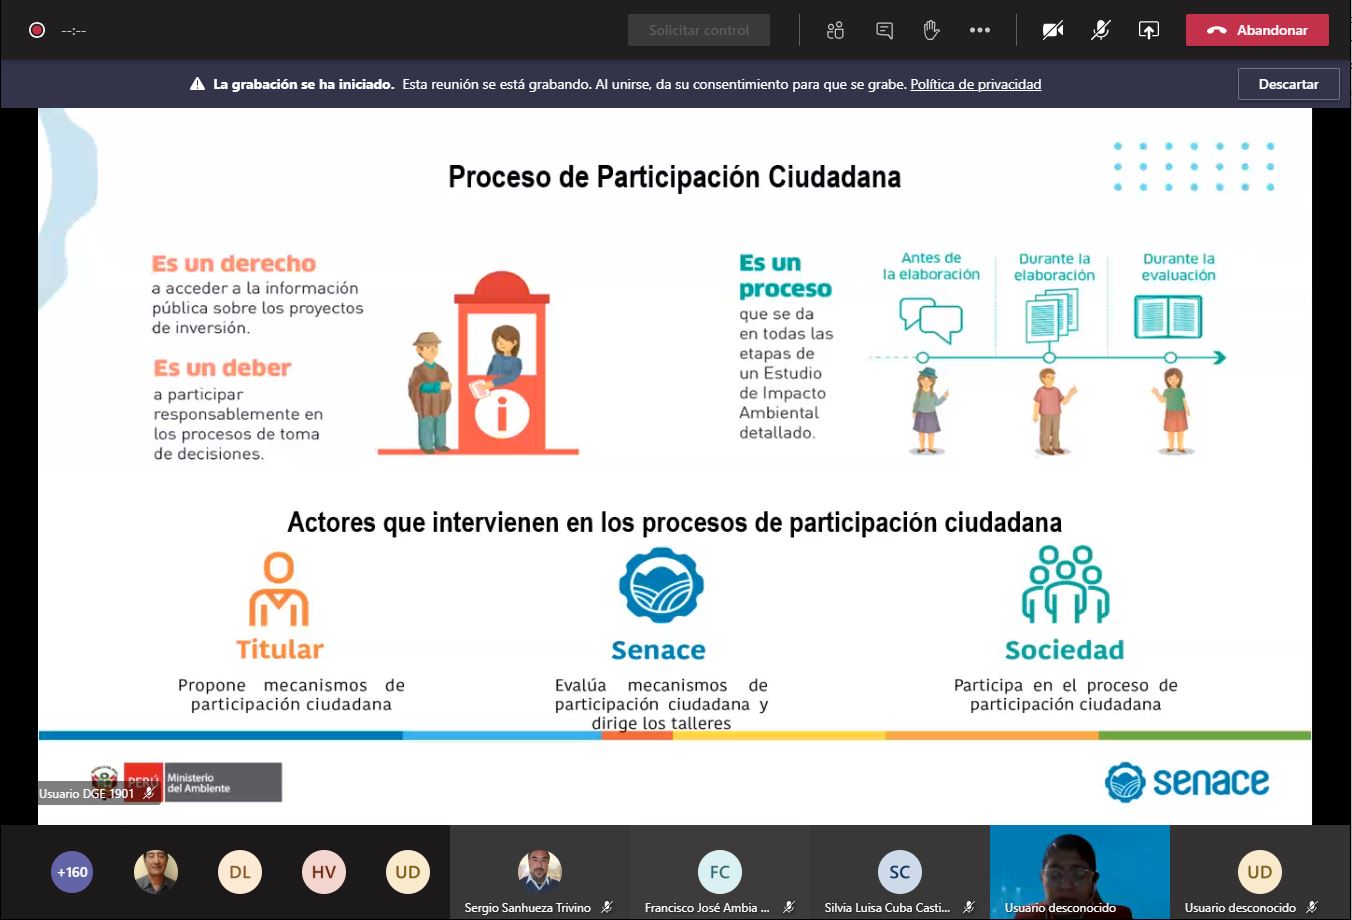Select the HV participant avatar
The height and width of the screenshot is (920, 1352).
click(324, 872)
